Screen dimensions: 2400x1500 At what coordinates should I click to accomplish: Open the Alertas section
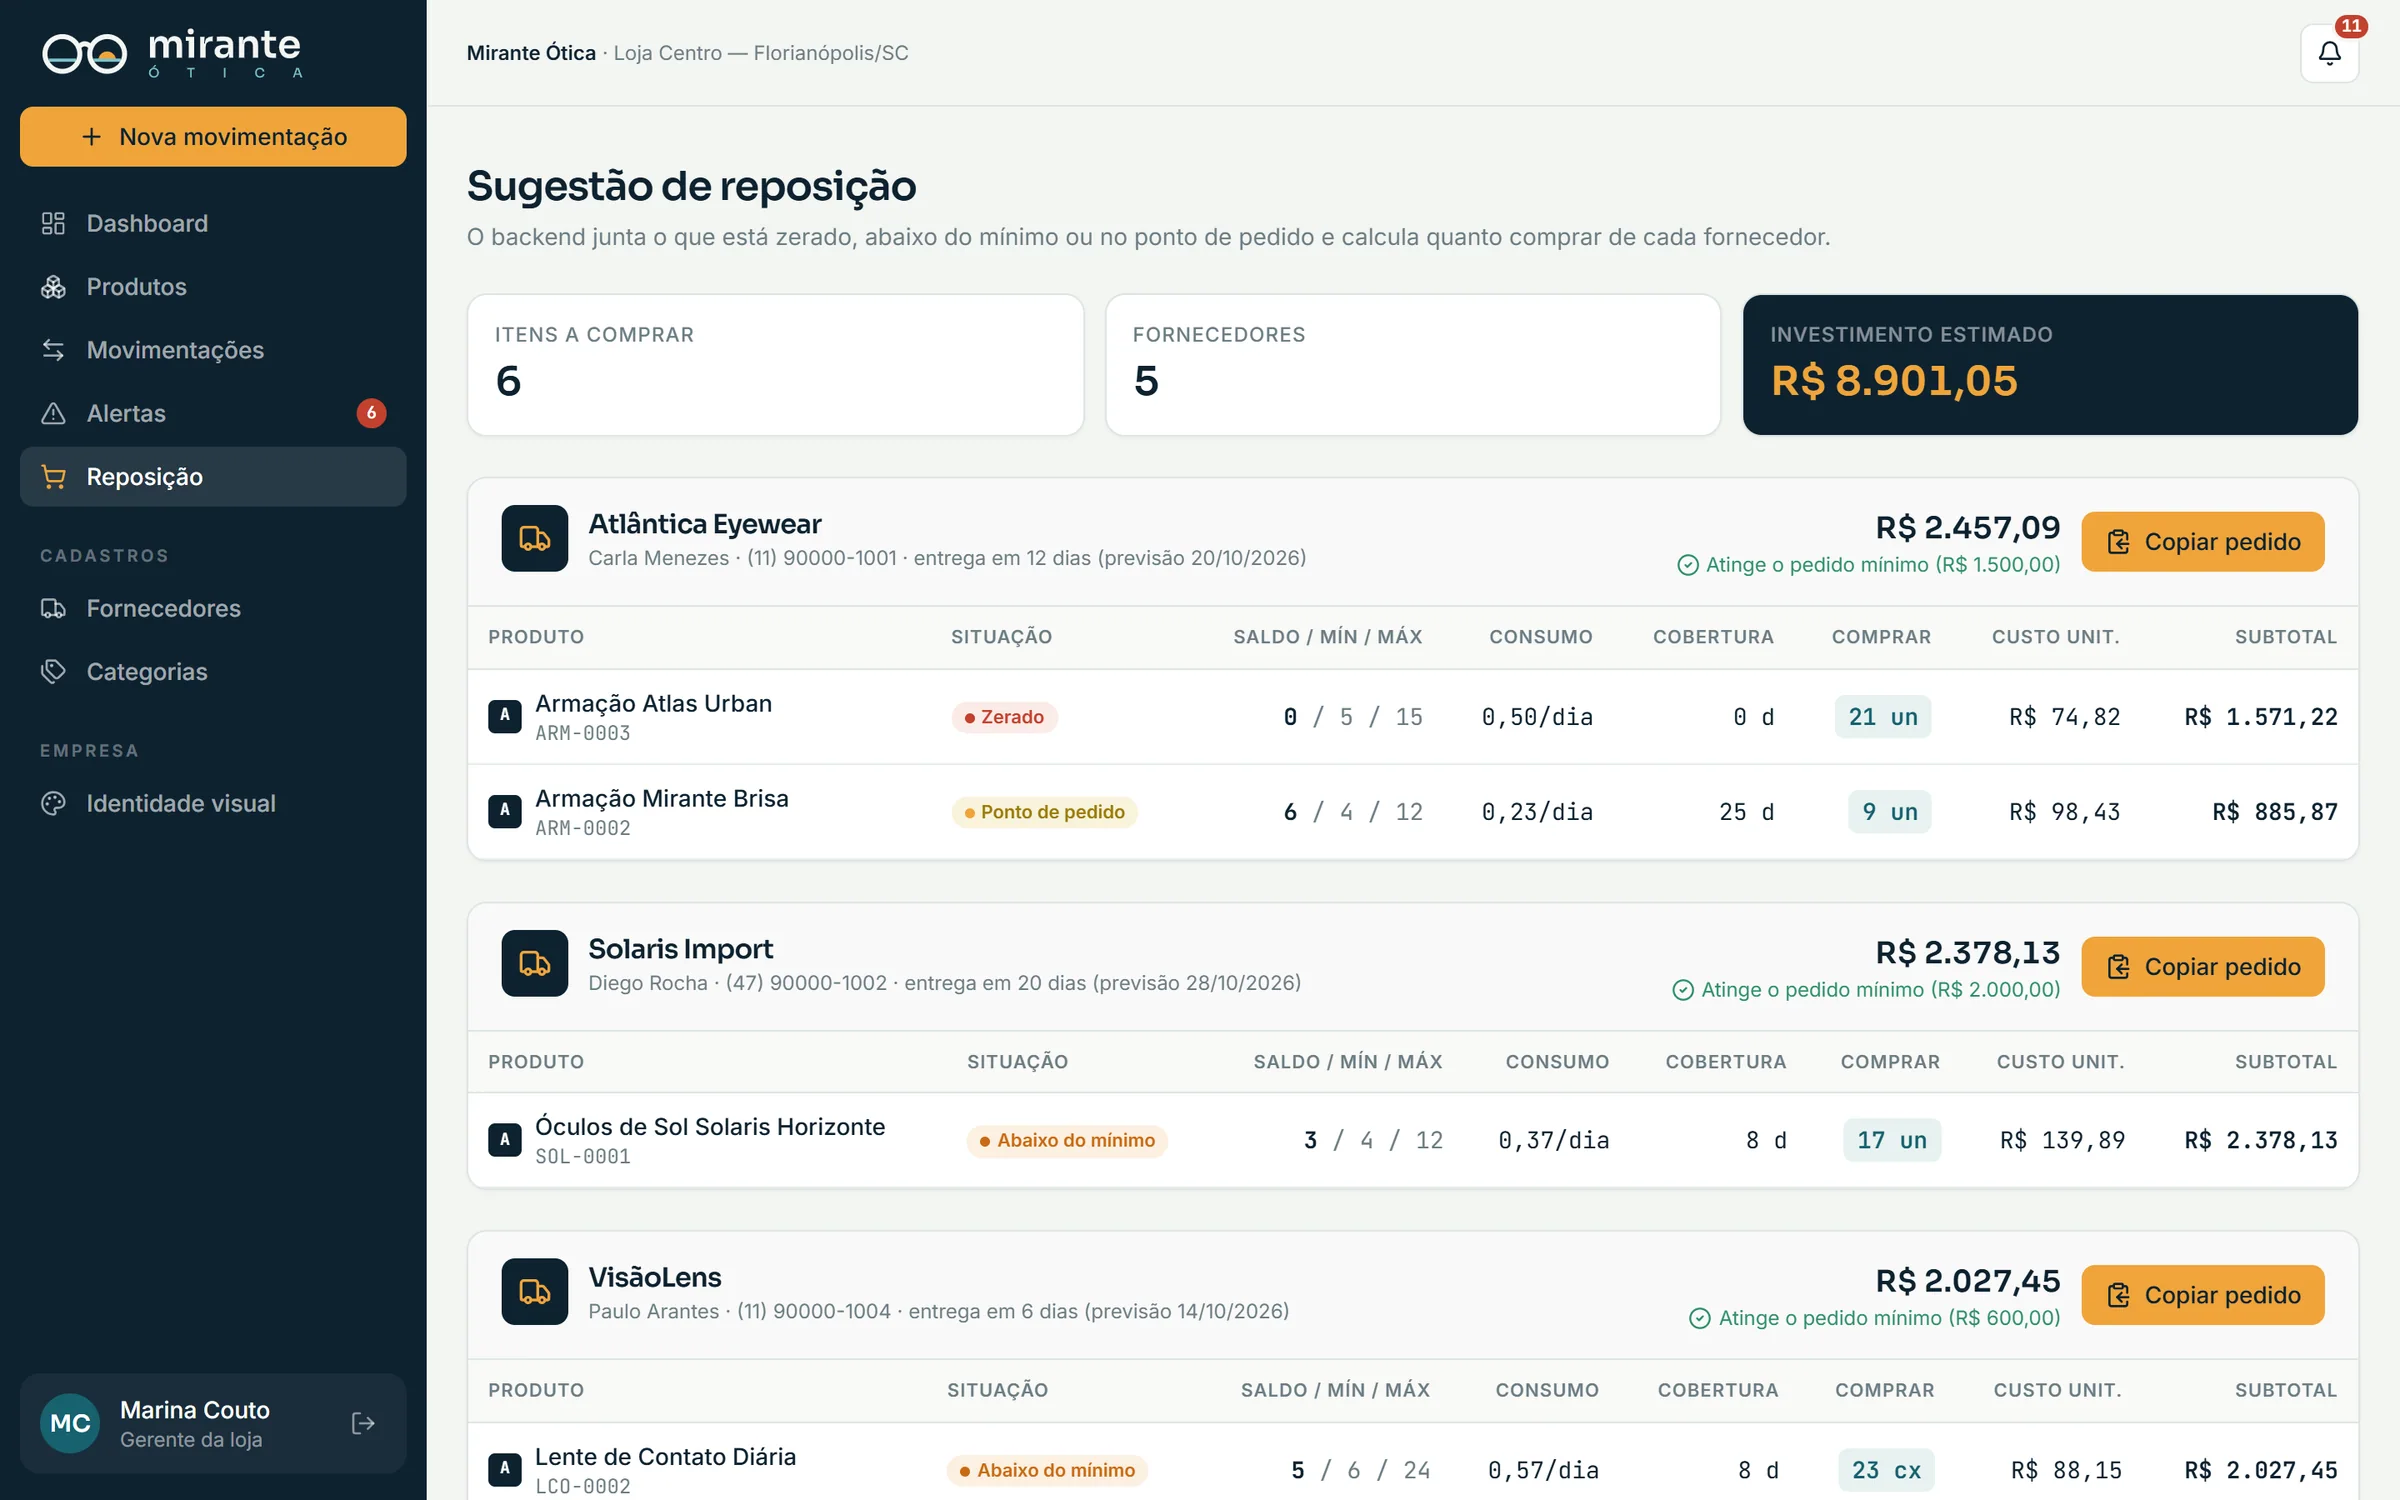(x=213, y=413)
